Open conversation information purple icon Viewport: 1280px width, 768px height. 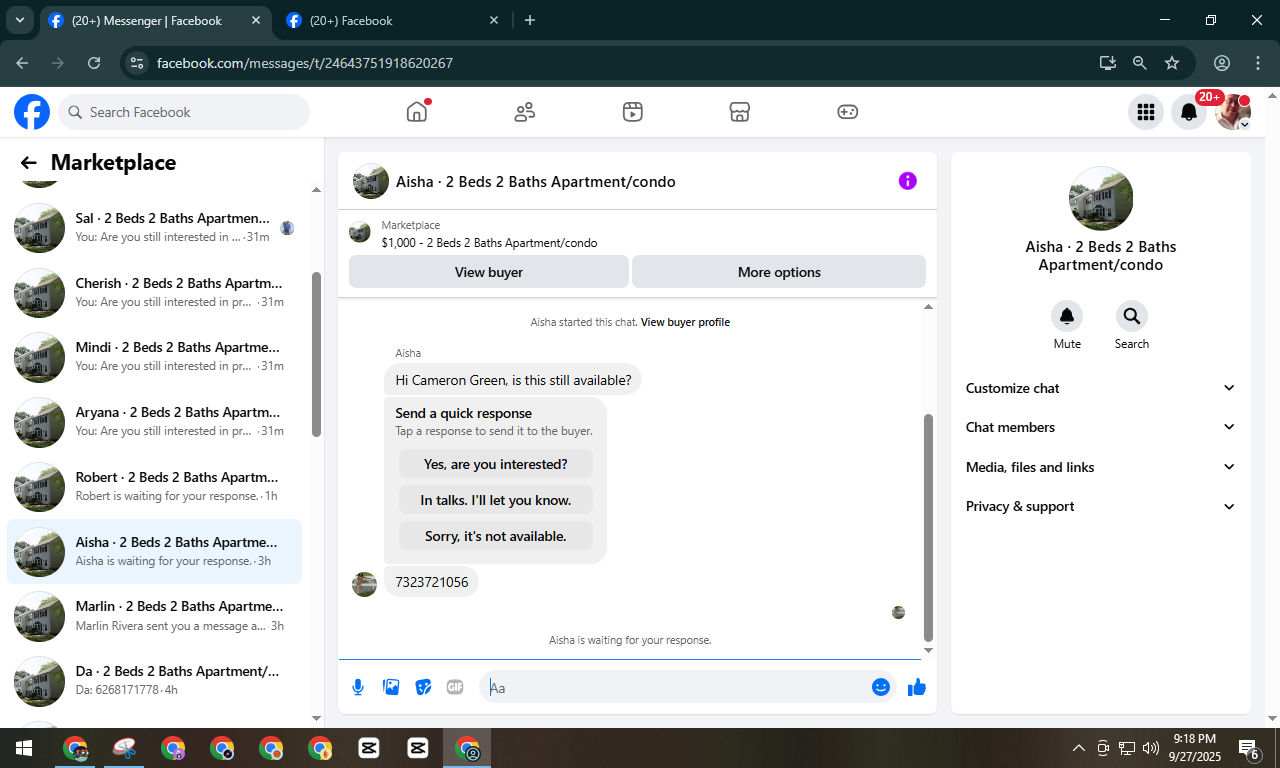pos(907,181)
